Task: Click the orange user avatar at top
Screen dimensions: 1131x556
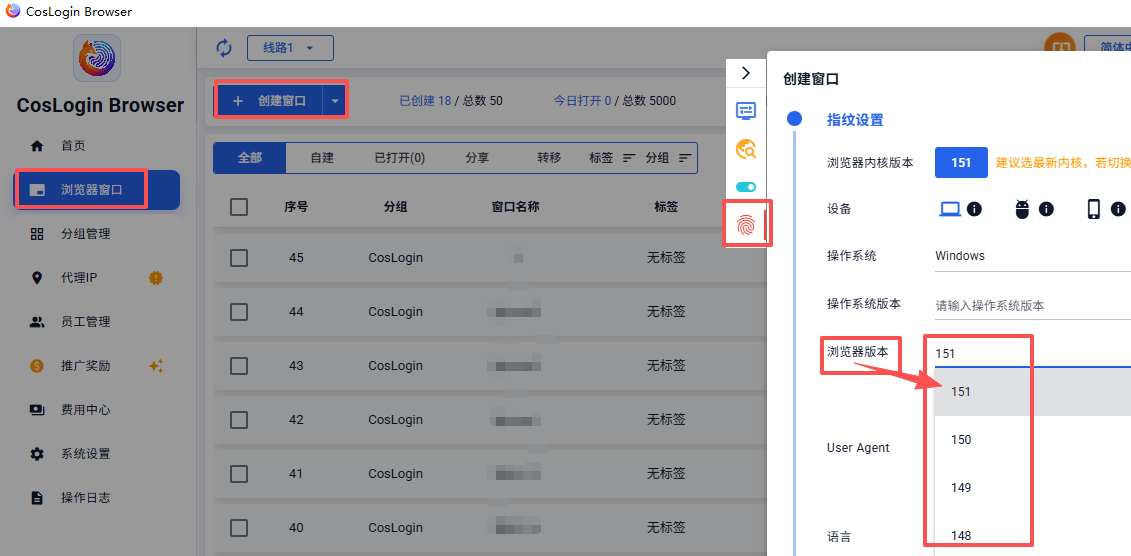Action: pos(1060,44)
